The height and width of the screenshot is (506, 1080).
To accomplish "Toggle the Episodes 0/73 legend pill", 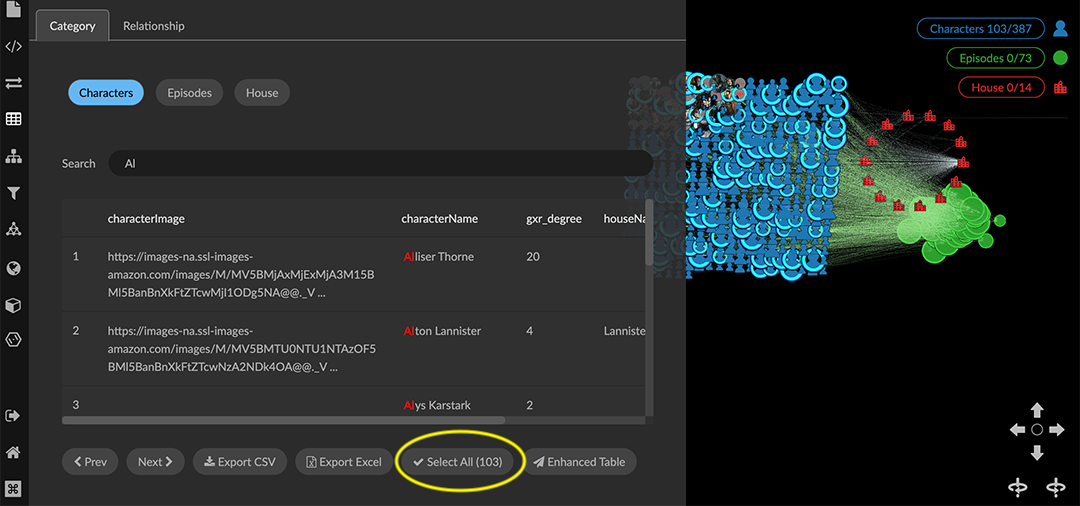I will click(995, 58).
